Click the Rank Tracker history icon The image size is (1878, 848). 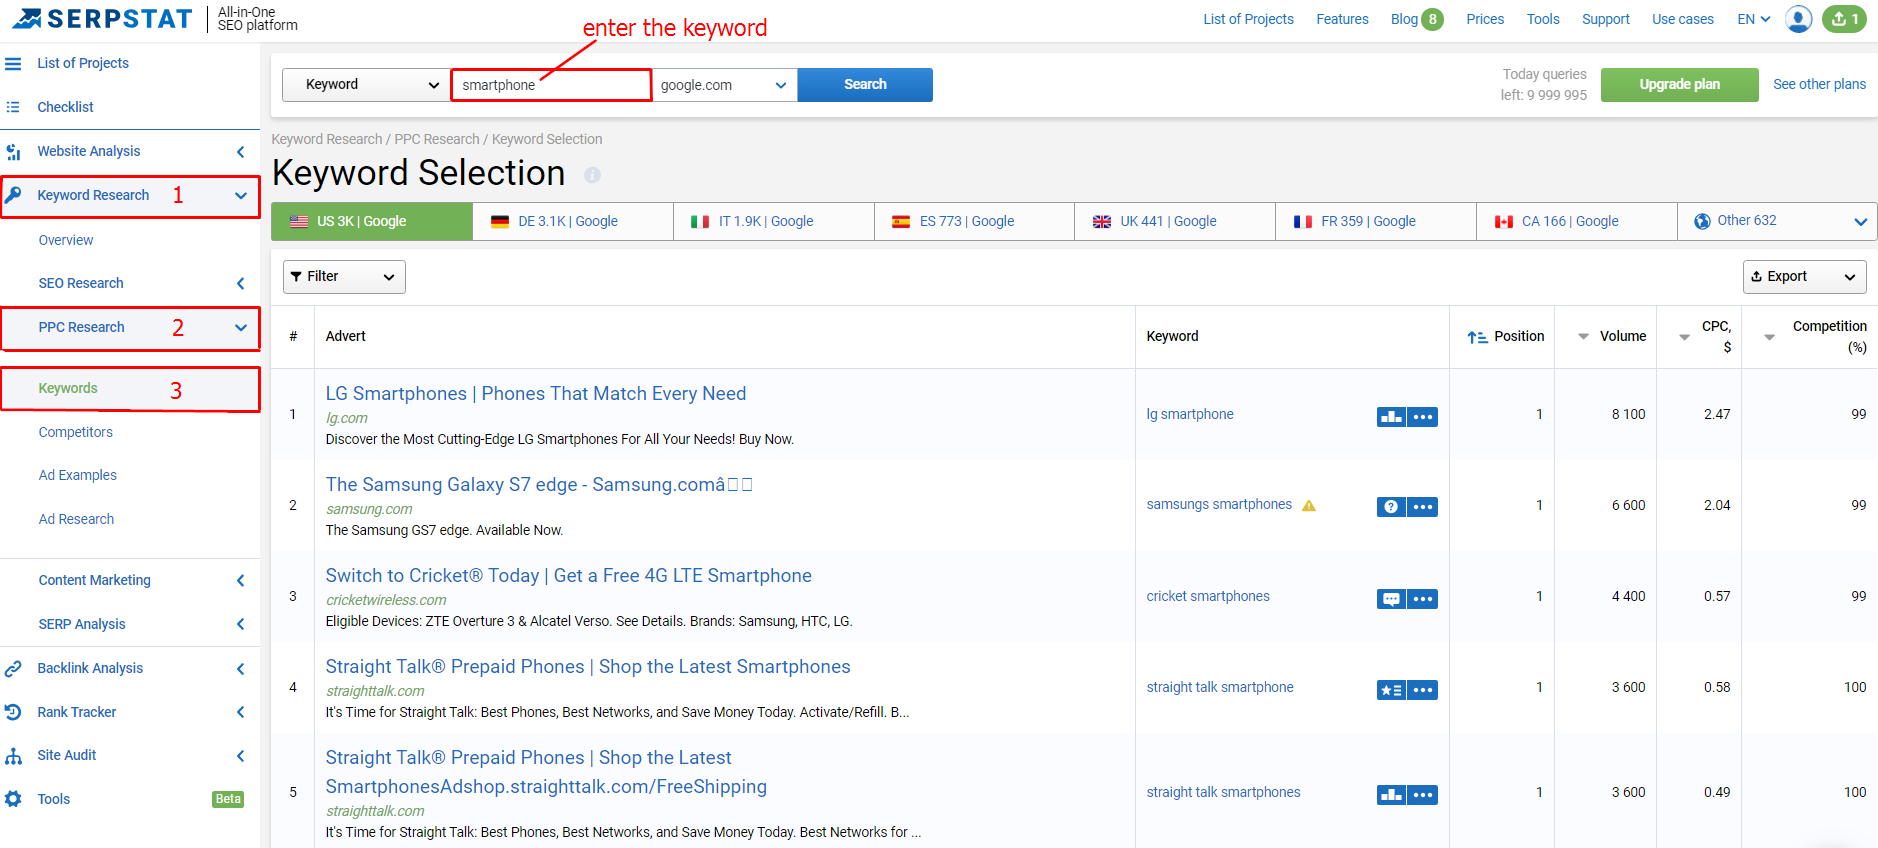coord(13,712)
